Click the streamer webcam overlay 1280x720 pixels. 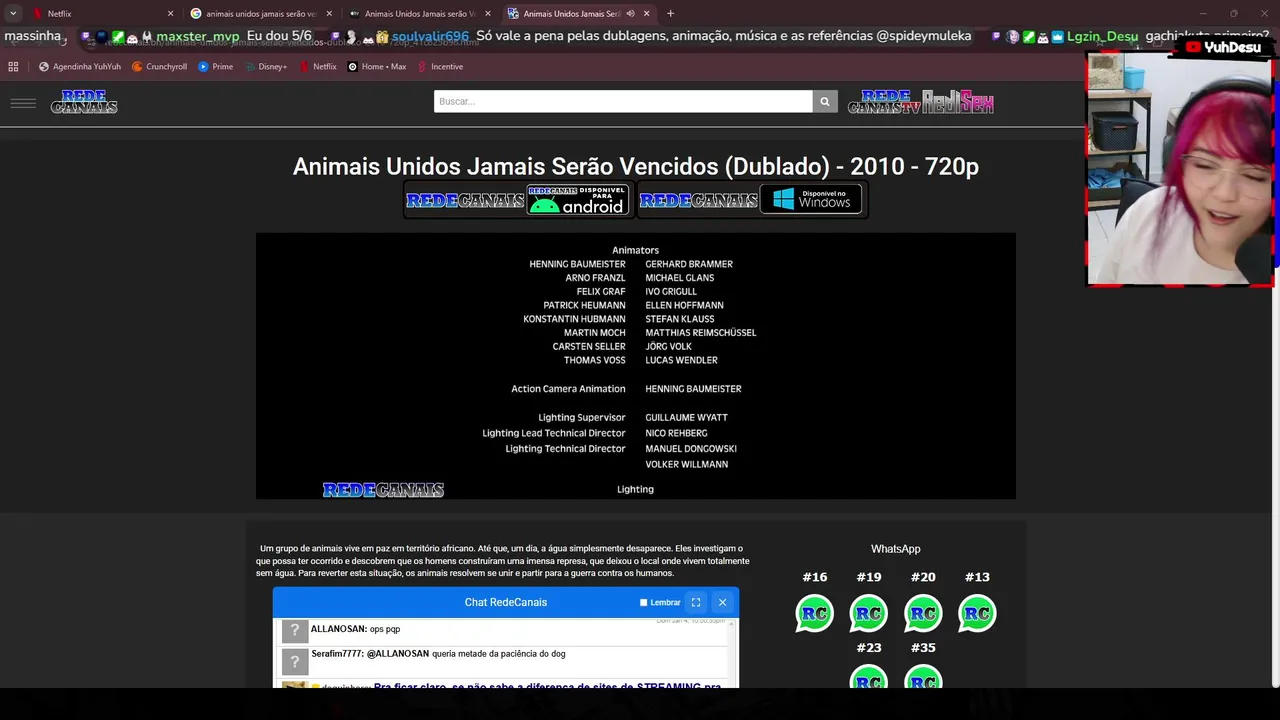click(1180, 169)
